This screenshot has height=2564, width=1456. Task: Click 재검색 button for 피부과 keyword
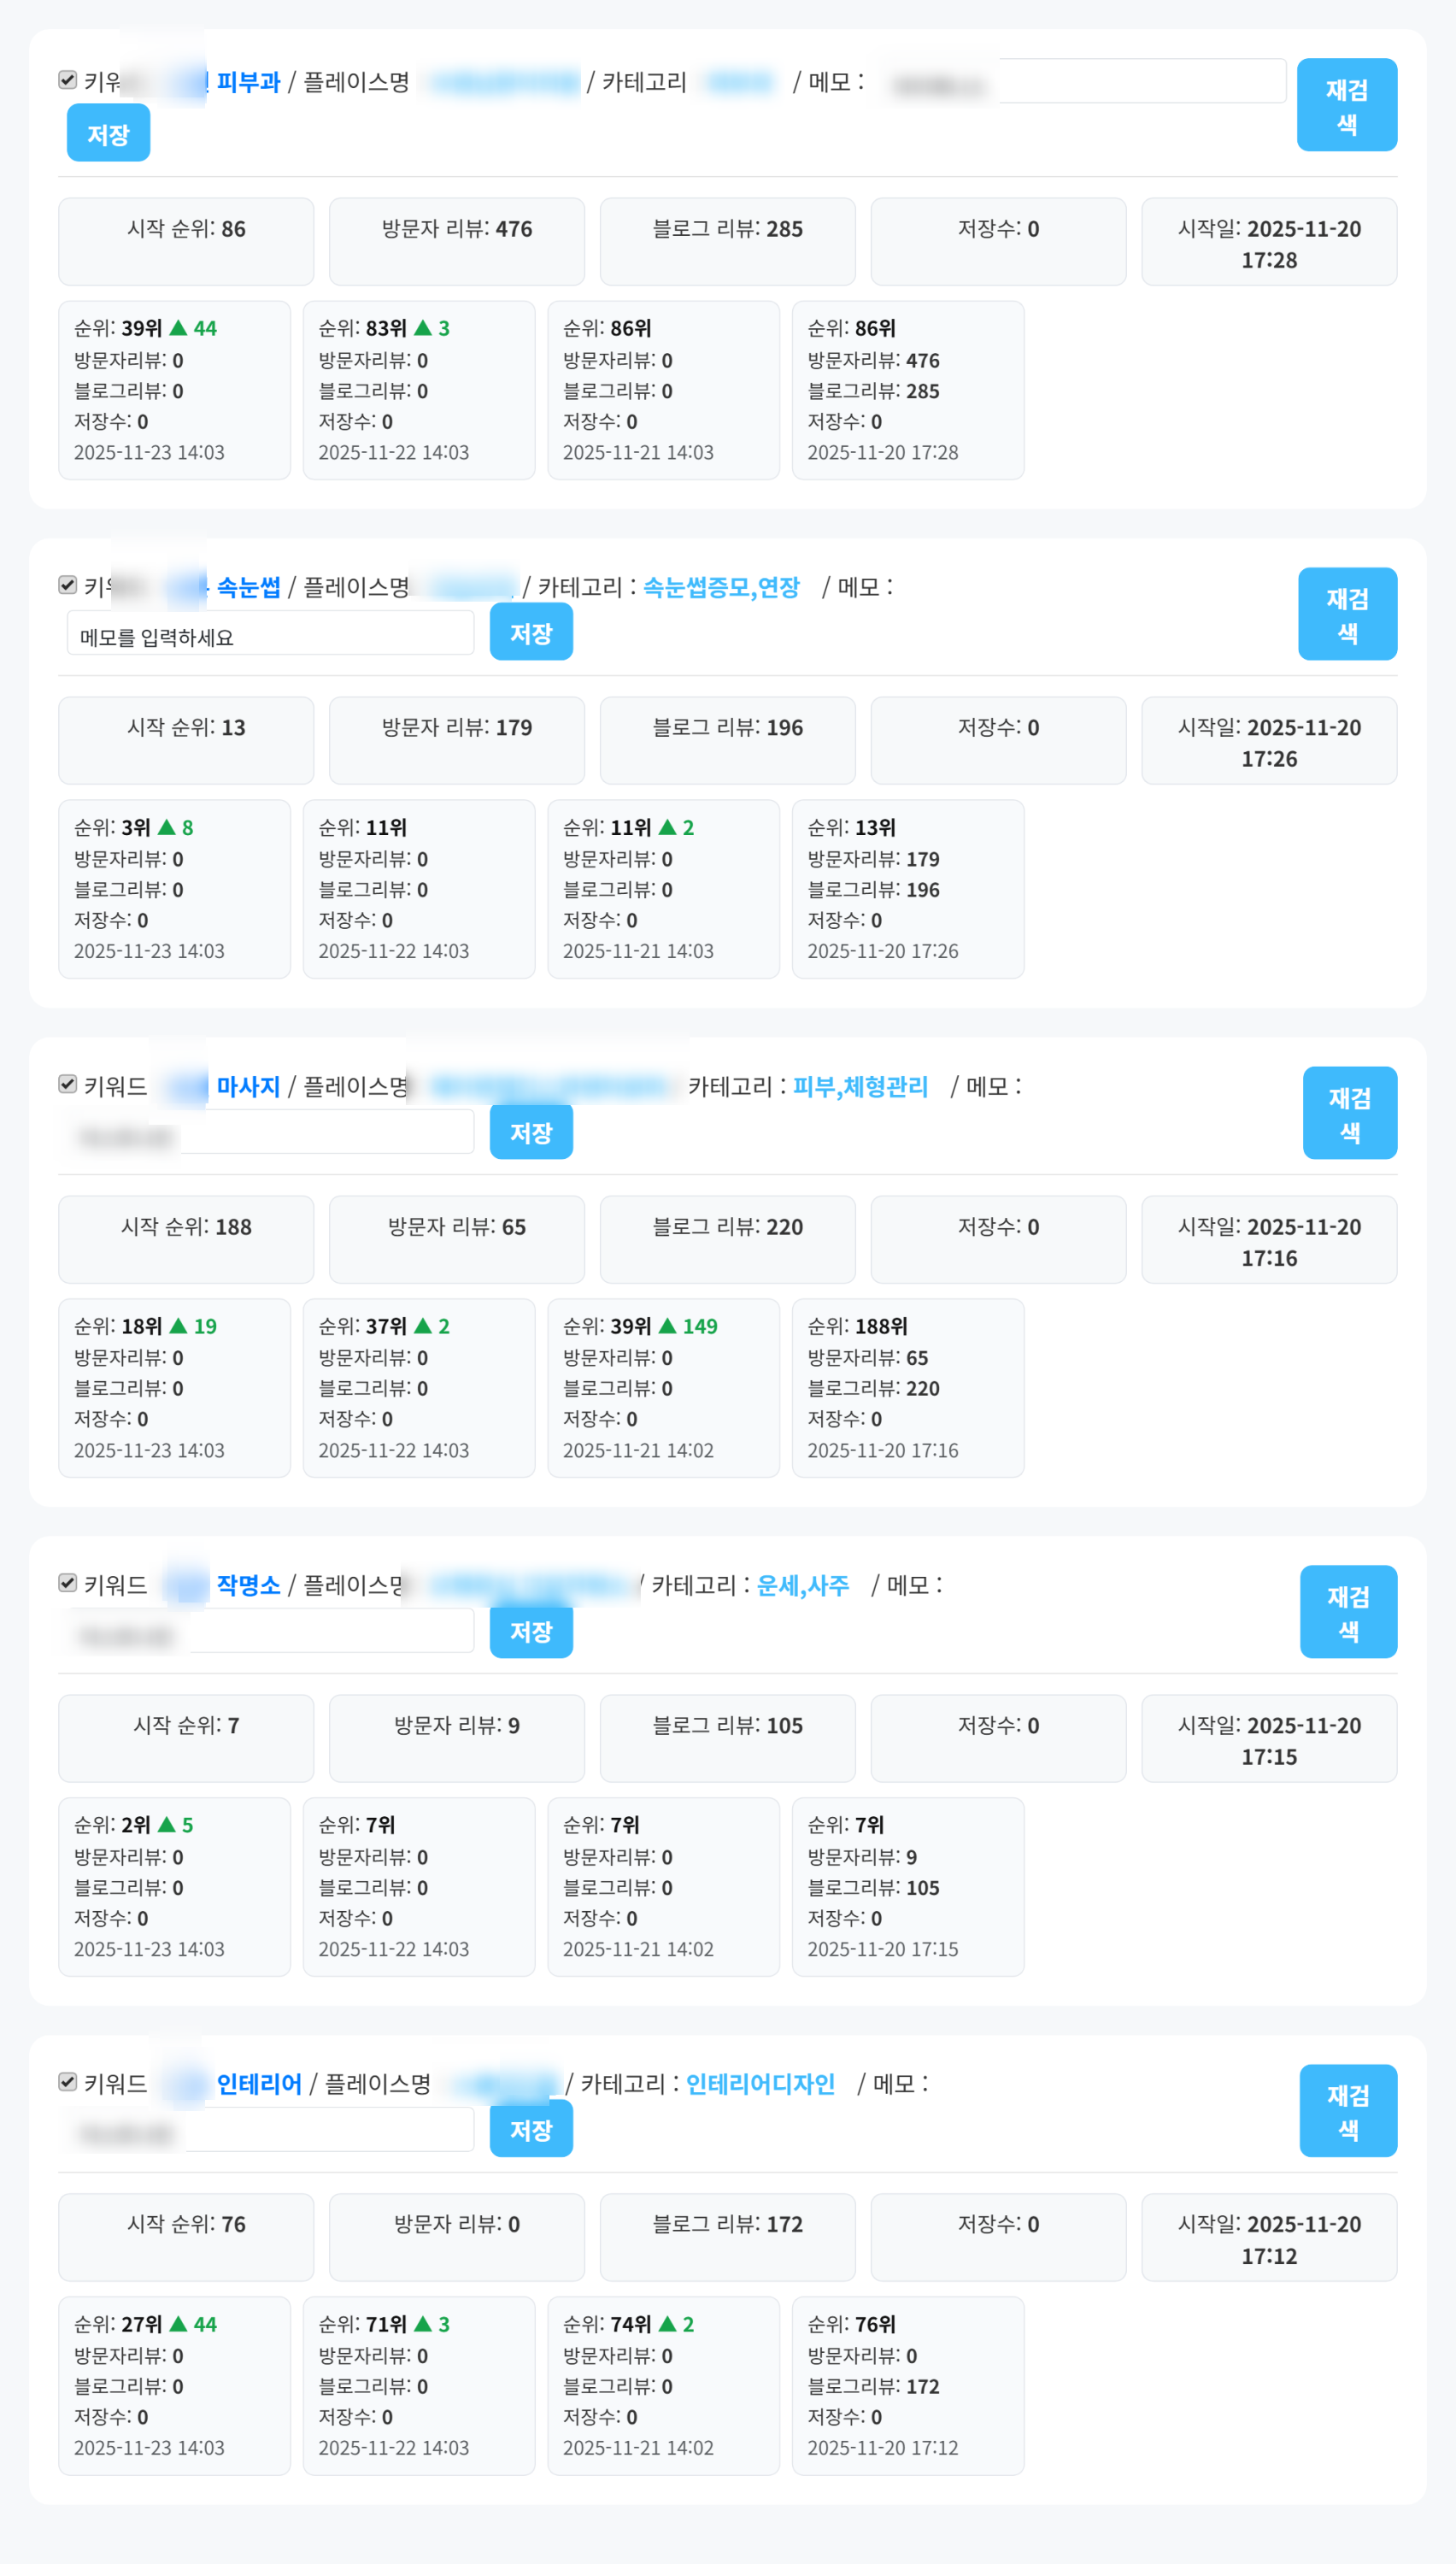1346,105
